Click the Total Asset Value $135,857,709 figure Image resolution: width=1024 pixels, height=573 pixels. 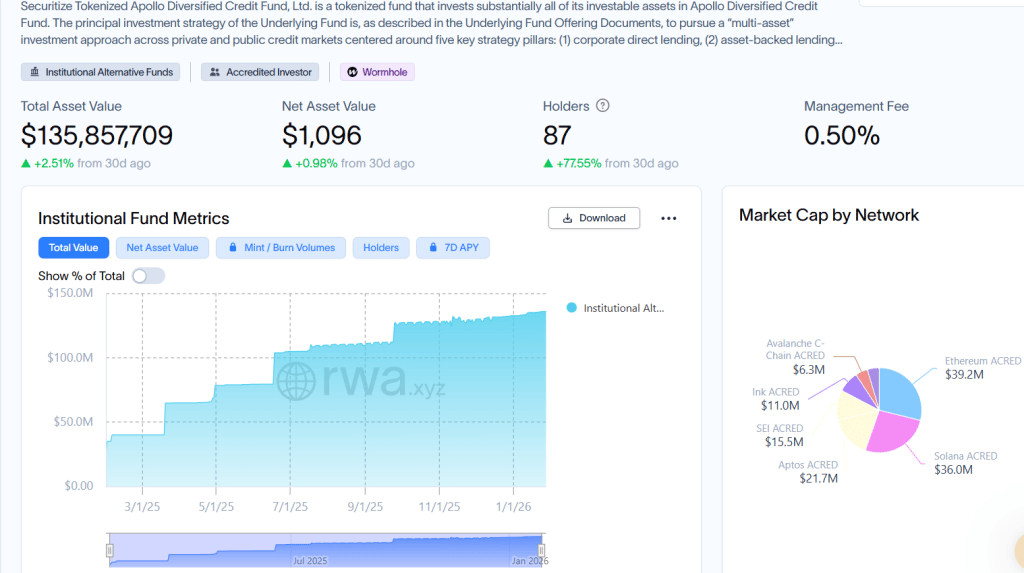[x=97, y=135]
